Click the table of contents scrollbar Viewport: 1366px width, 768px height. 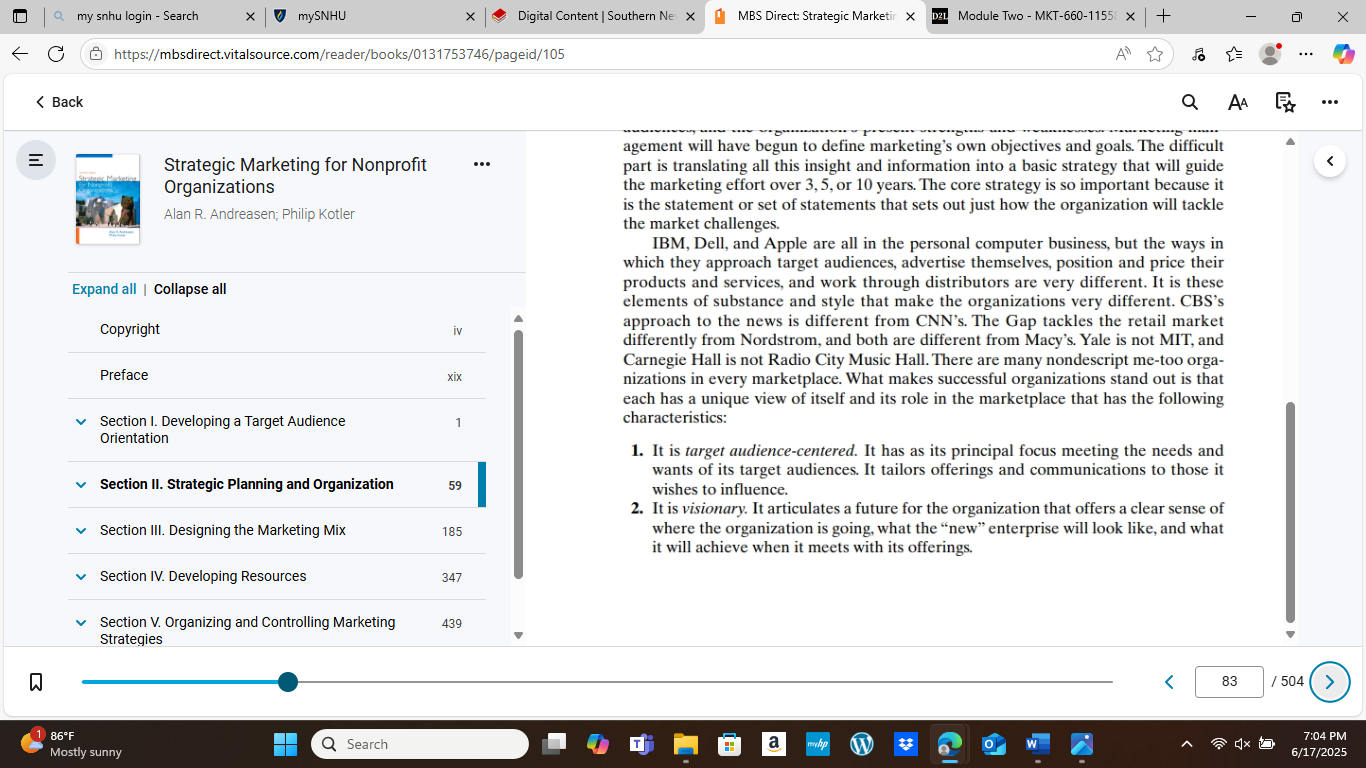(x=518, y=454)
